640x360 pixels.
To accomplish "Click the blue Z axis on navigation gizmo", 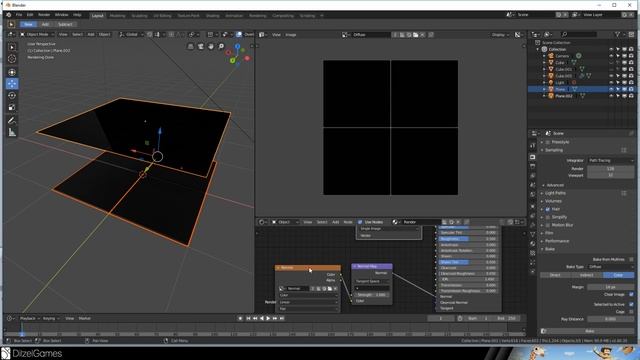I will pos(238,47).
